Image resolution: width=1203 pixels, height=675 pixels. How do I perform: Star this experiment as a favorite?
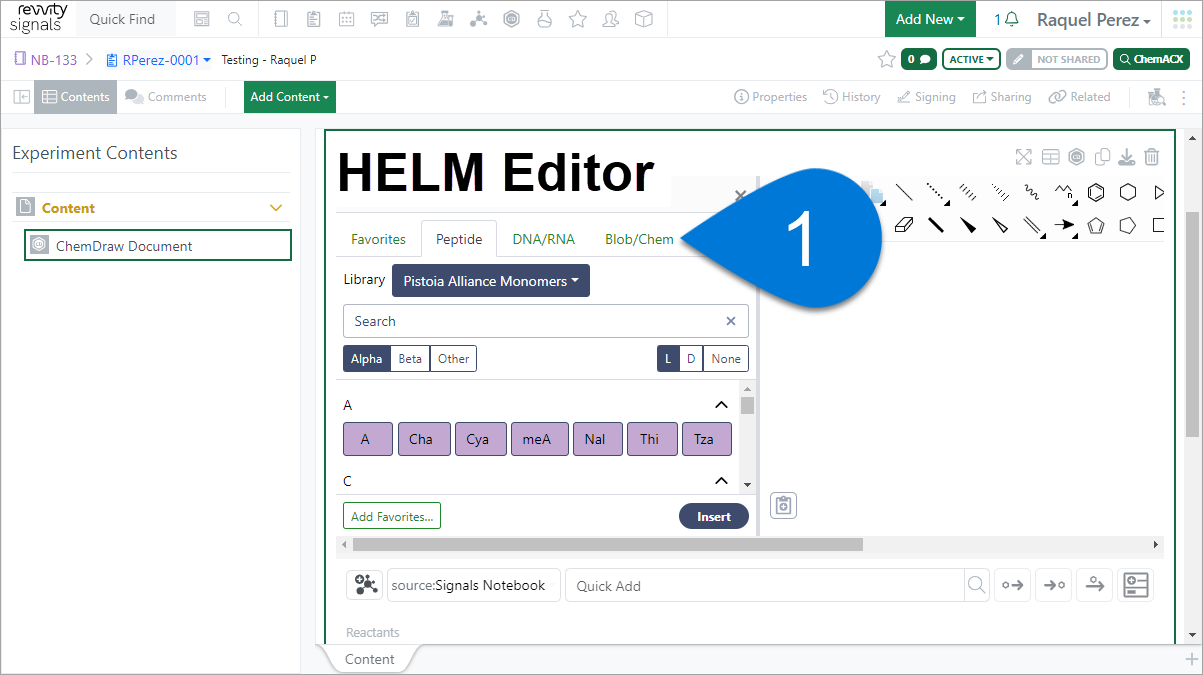click(x=886, y=59)
